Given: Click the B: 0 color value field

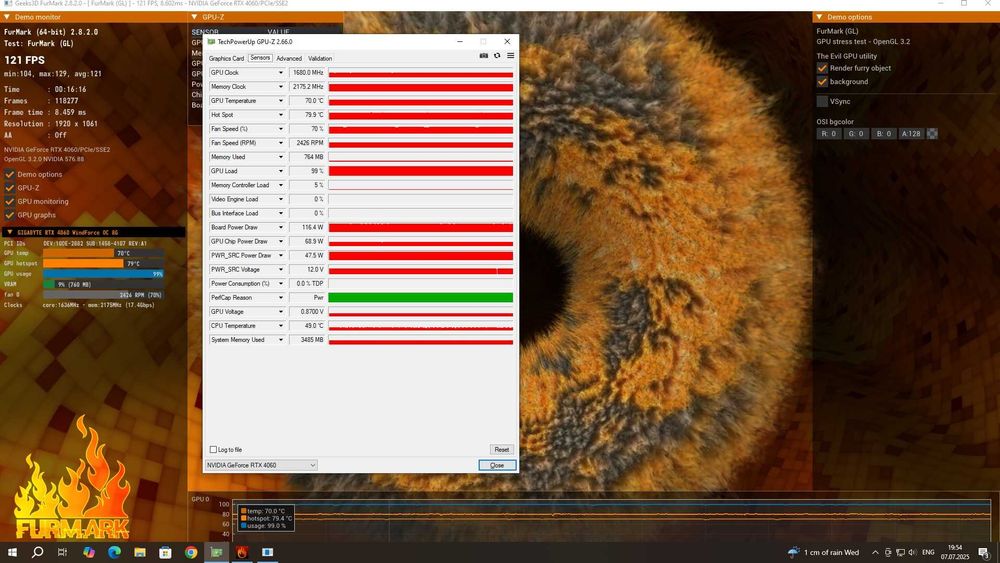Looking at the screenshot, I should click(x=884, y=134).
